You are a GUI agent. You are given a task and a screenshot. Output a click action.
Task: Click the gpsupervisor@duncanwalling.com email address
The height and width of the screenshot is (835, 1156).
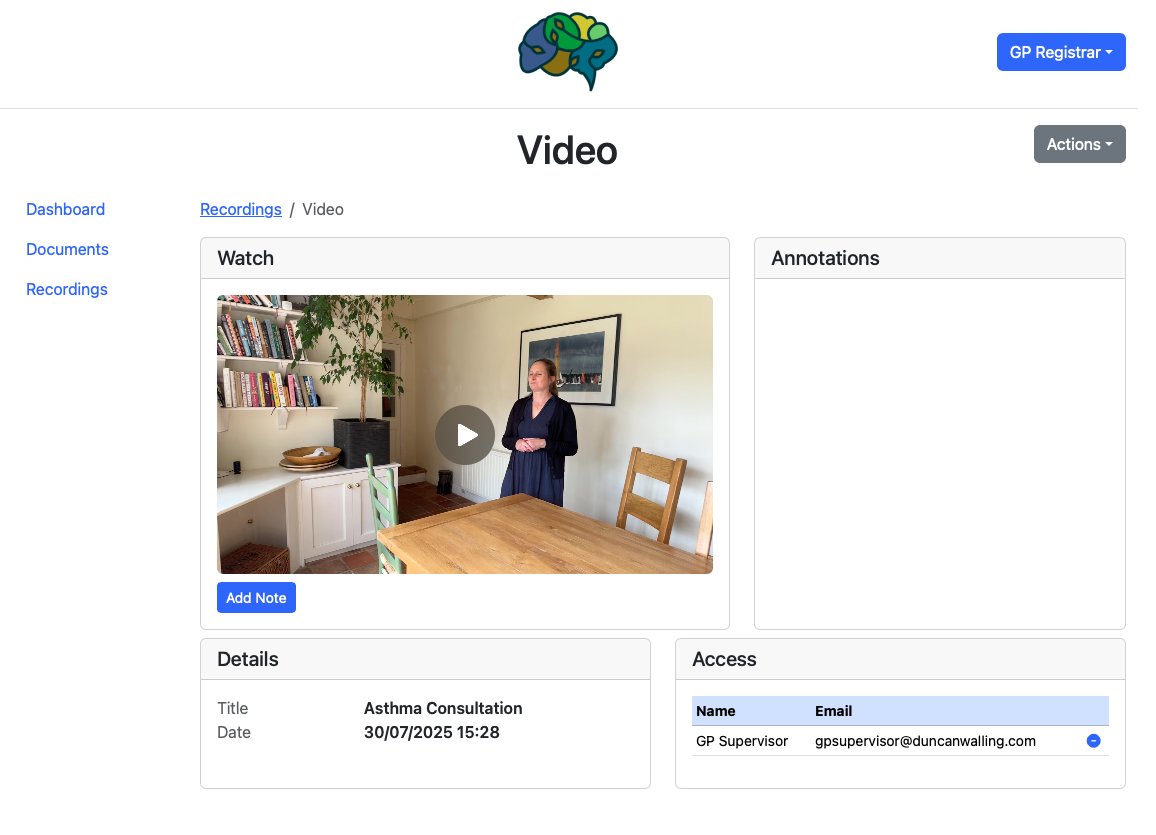point(925,741)
